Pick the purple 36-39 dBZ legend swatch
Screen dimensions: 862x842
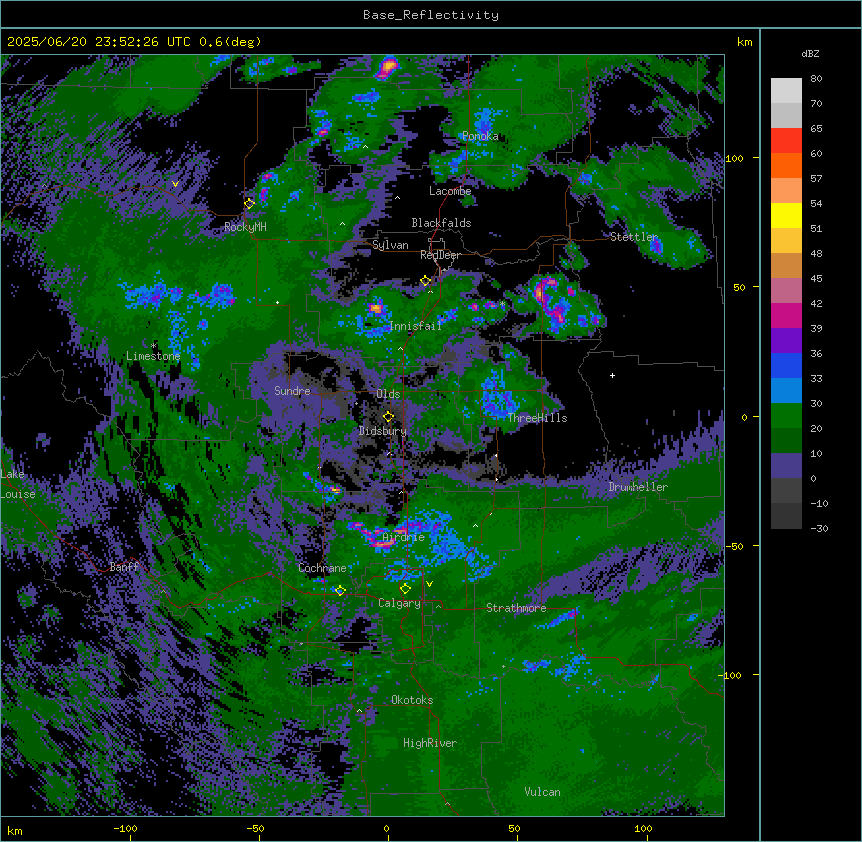[786, 341]
